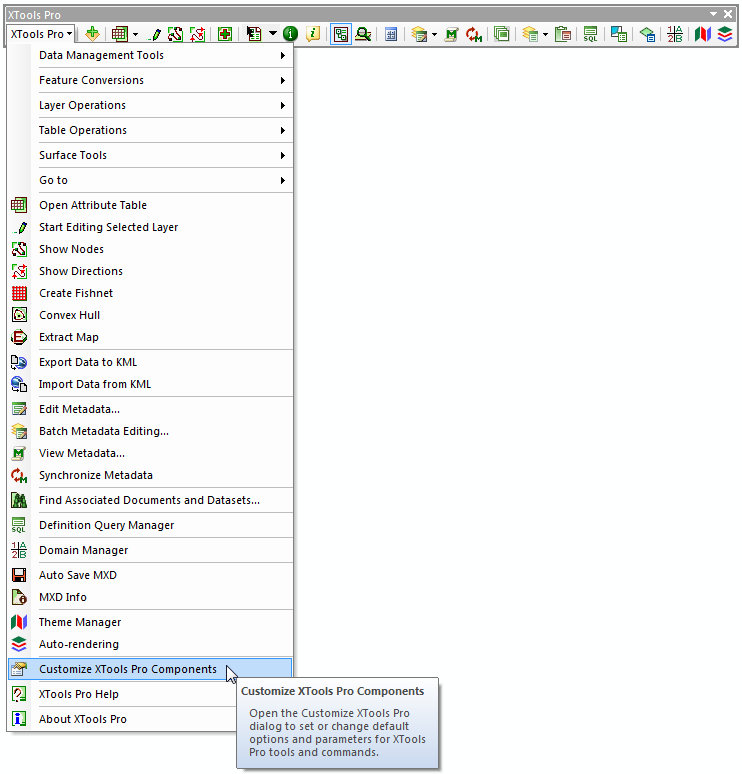The image size is (742, 774).
Task: Click the Synchronize Metadata icon in toolbar
Action: pyautogui.click(x=474, y=34)
